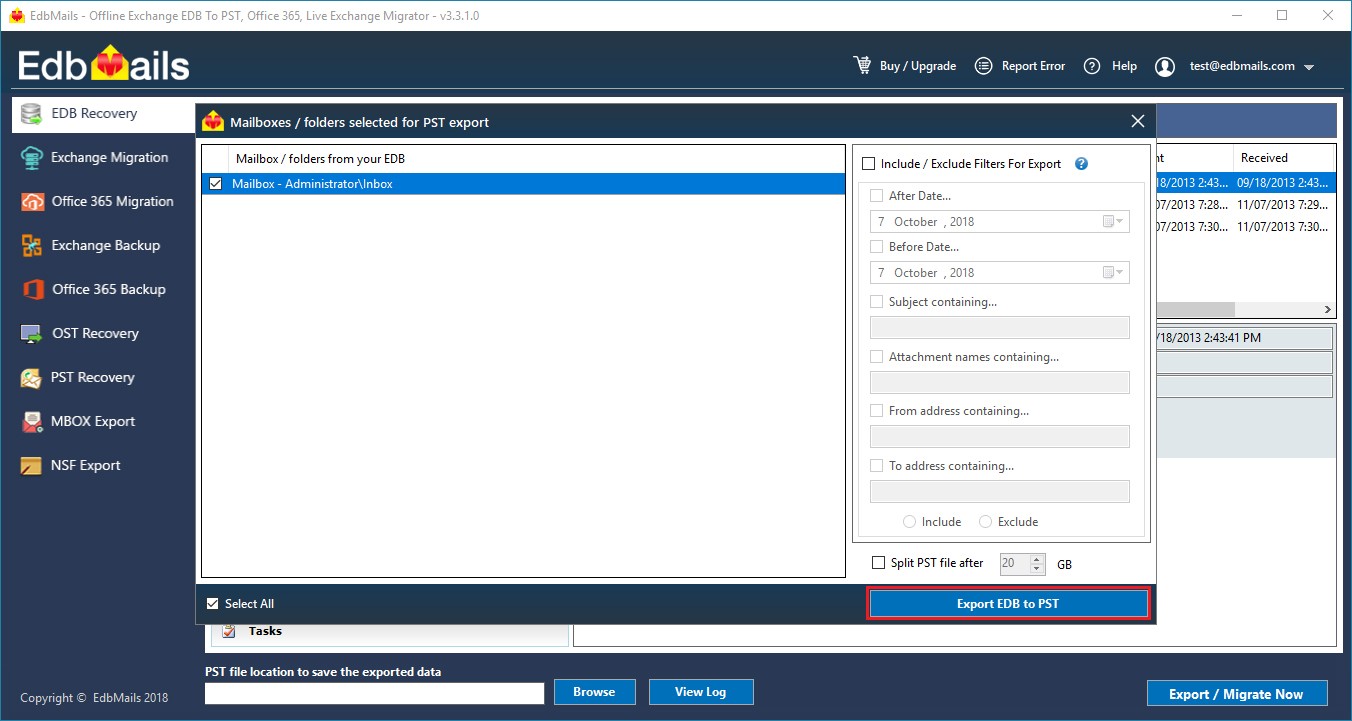Open the After Date calendar dropdown
1352x721 pixels.
click(1112, 222)
